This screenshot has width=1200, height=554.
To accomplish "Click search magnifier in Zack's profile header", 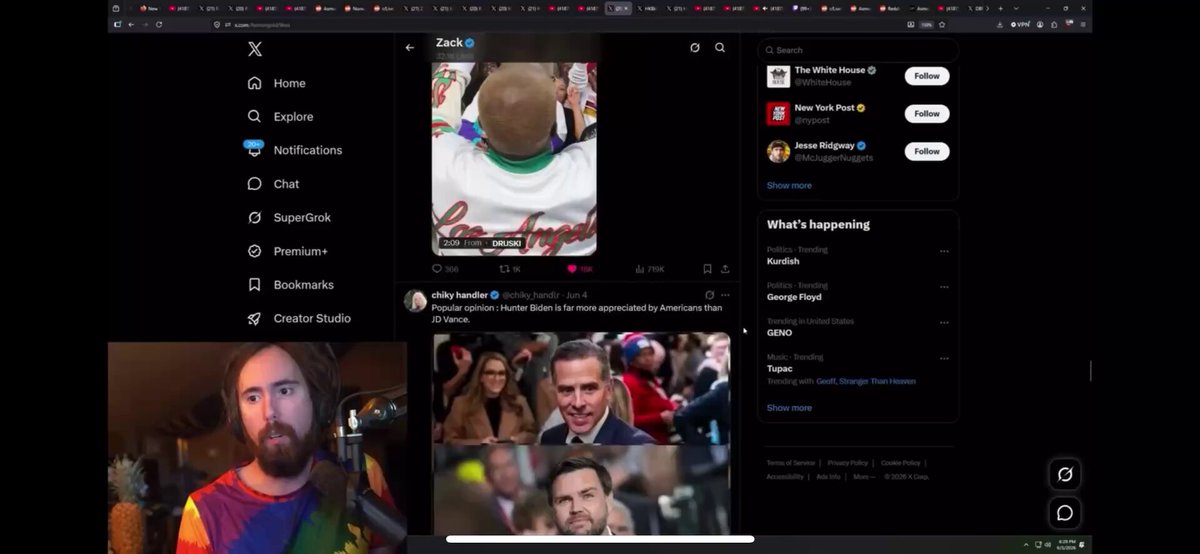I will (x=720, y=47).
